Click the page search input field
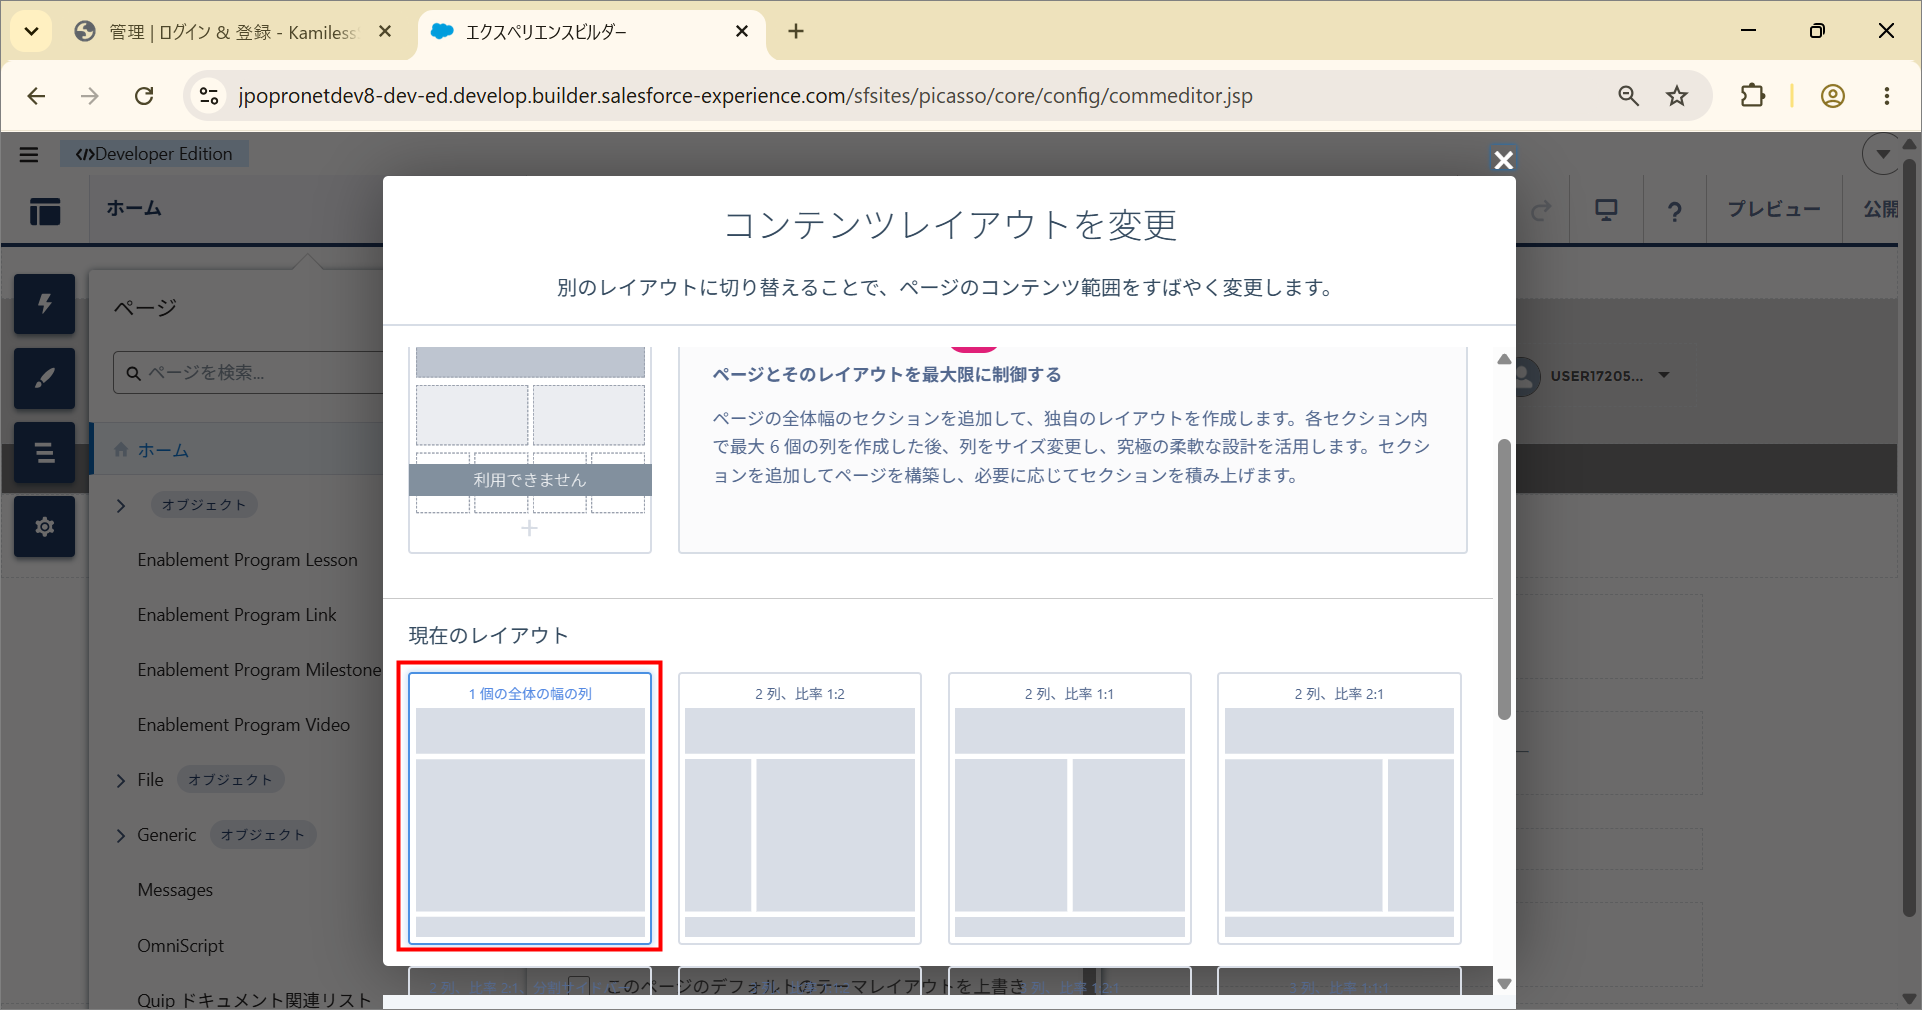This screenshot has width=1922, height=1010. 250,373
